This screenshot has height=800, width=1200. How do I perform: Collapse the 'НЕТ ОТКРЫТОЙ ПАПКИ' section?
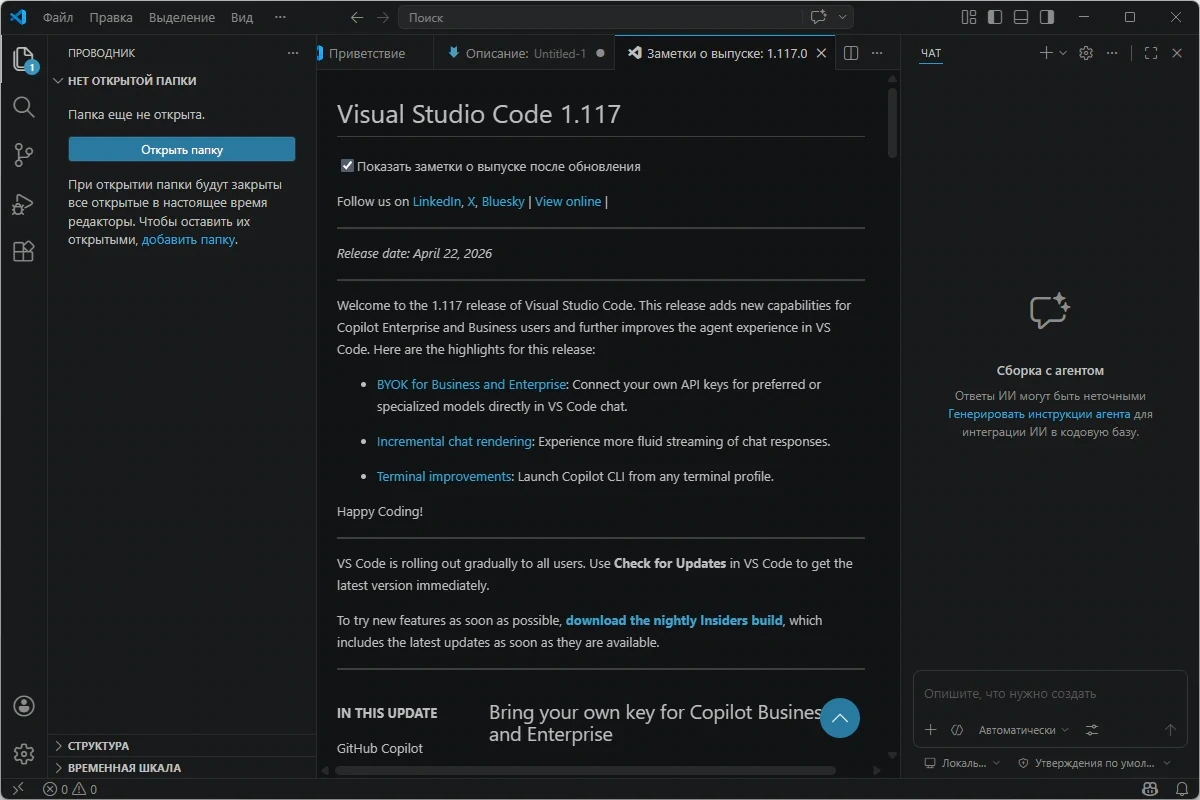[x=182, y=81]
